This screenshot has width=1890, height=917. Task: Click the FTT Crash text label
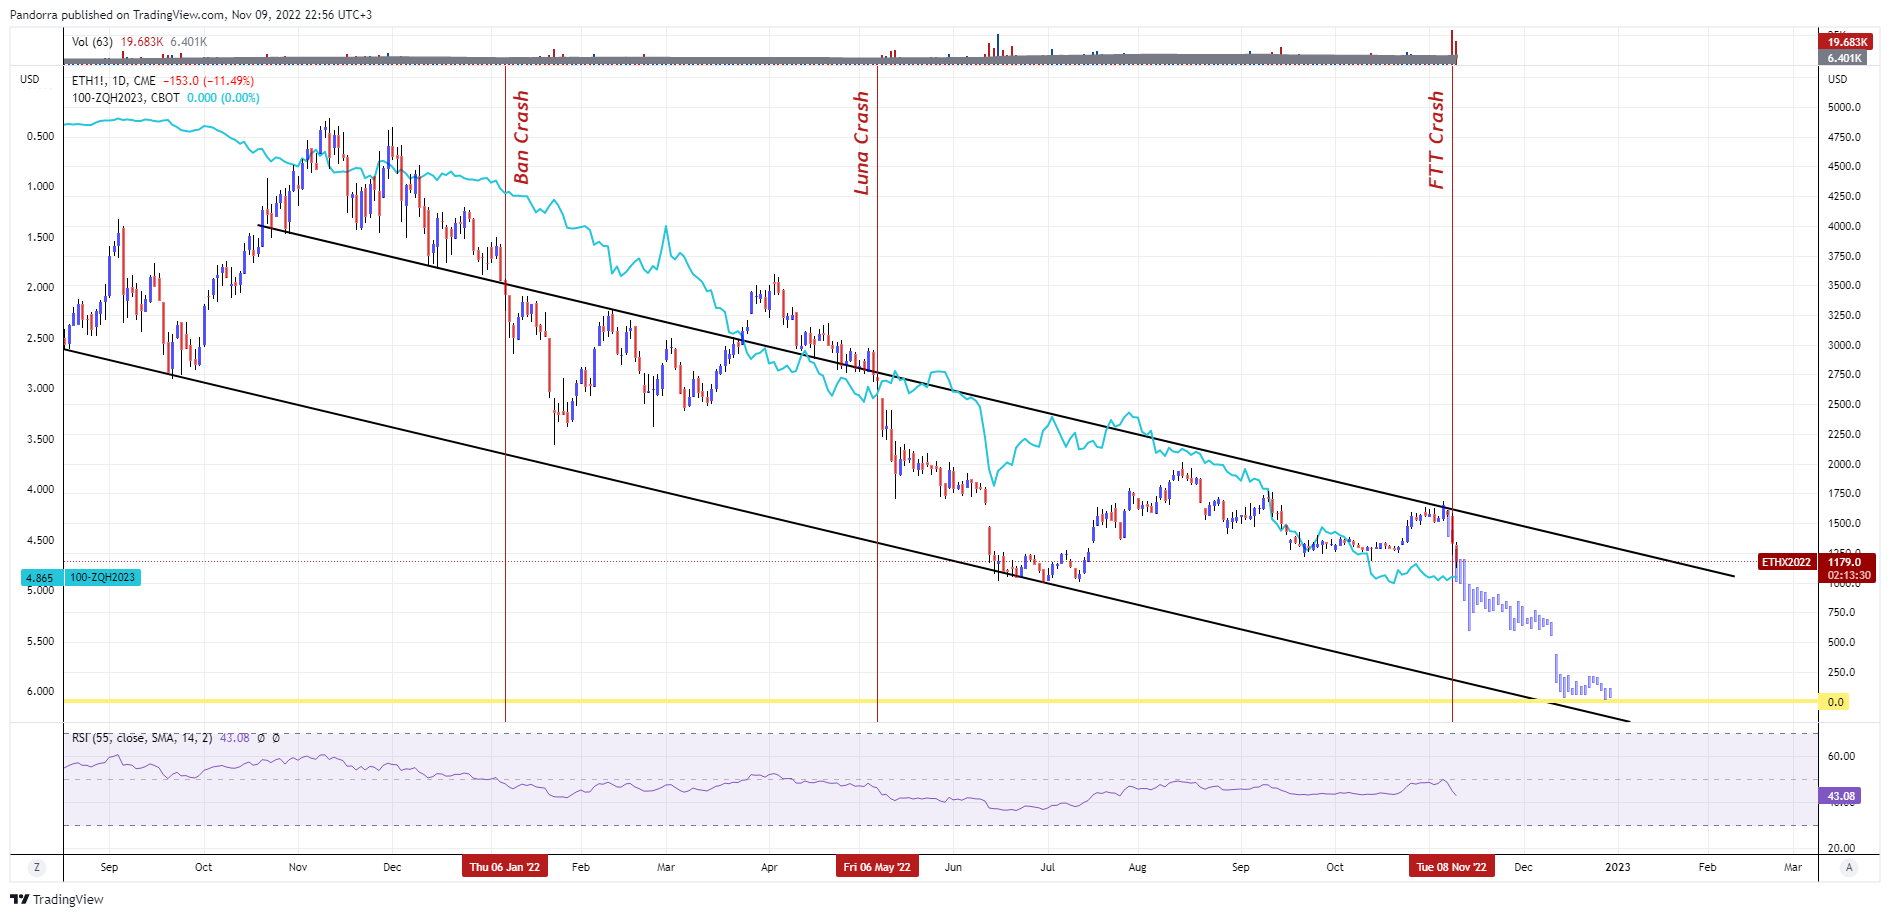point(1436,140)
